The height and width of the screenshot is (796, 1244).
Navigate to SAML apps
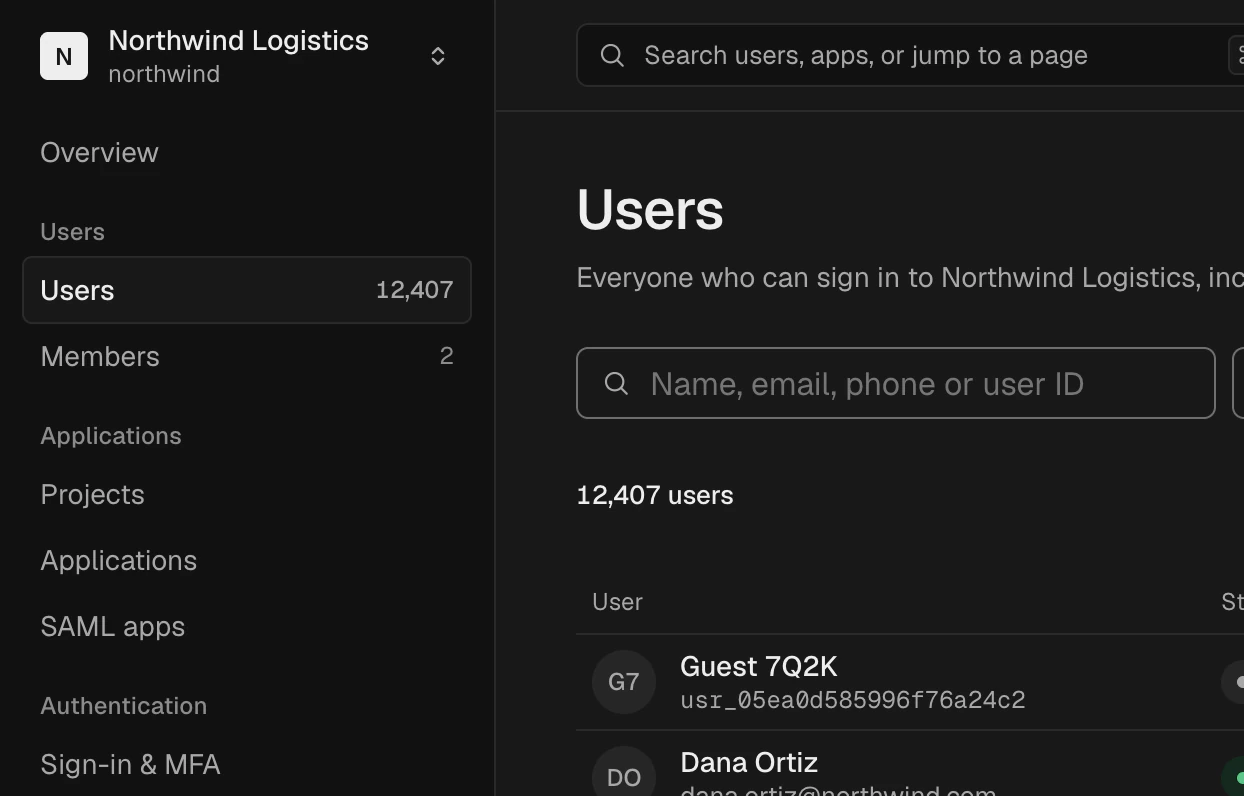click(112, 626)
